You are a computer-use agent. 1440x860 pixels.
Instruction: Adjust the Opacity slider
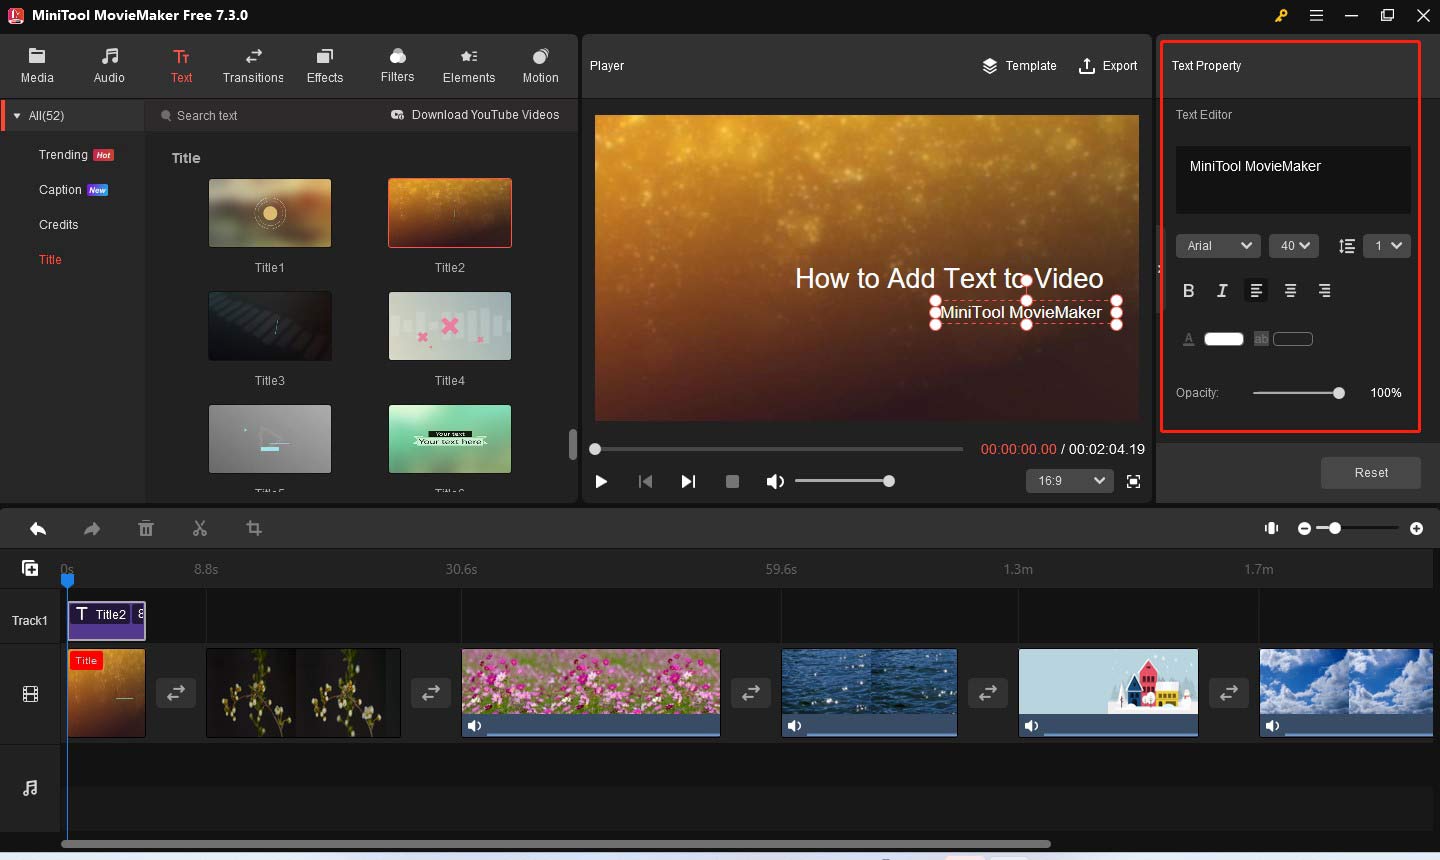click(x=1298, y=393)
